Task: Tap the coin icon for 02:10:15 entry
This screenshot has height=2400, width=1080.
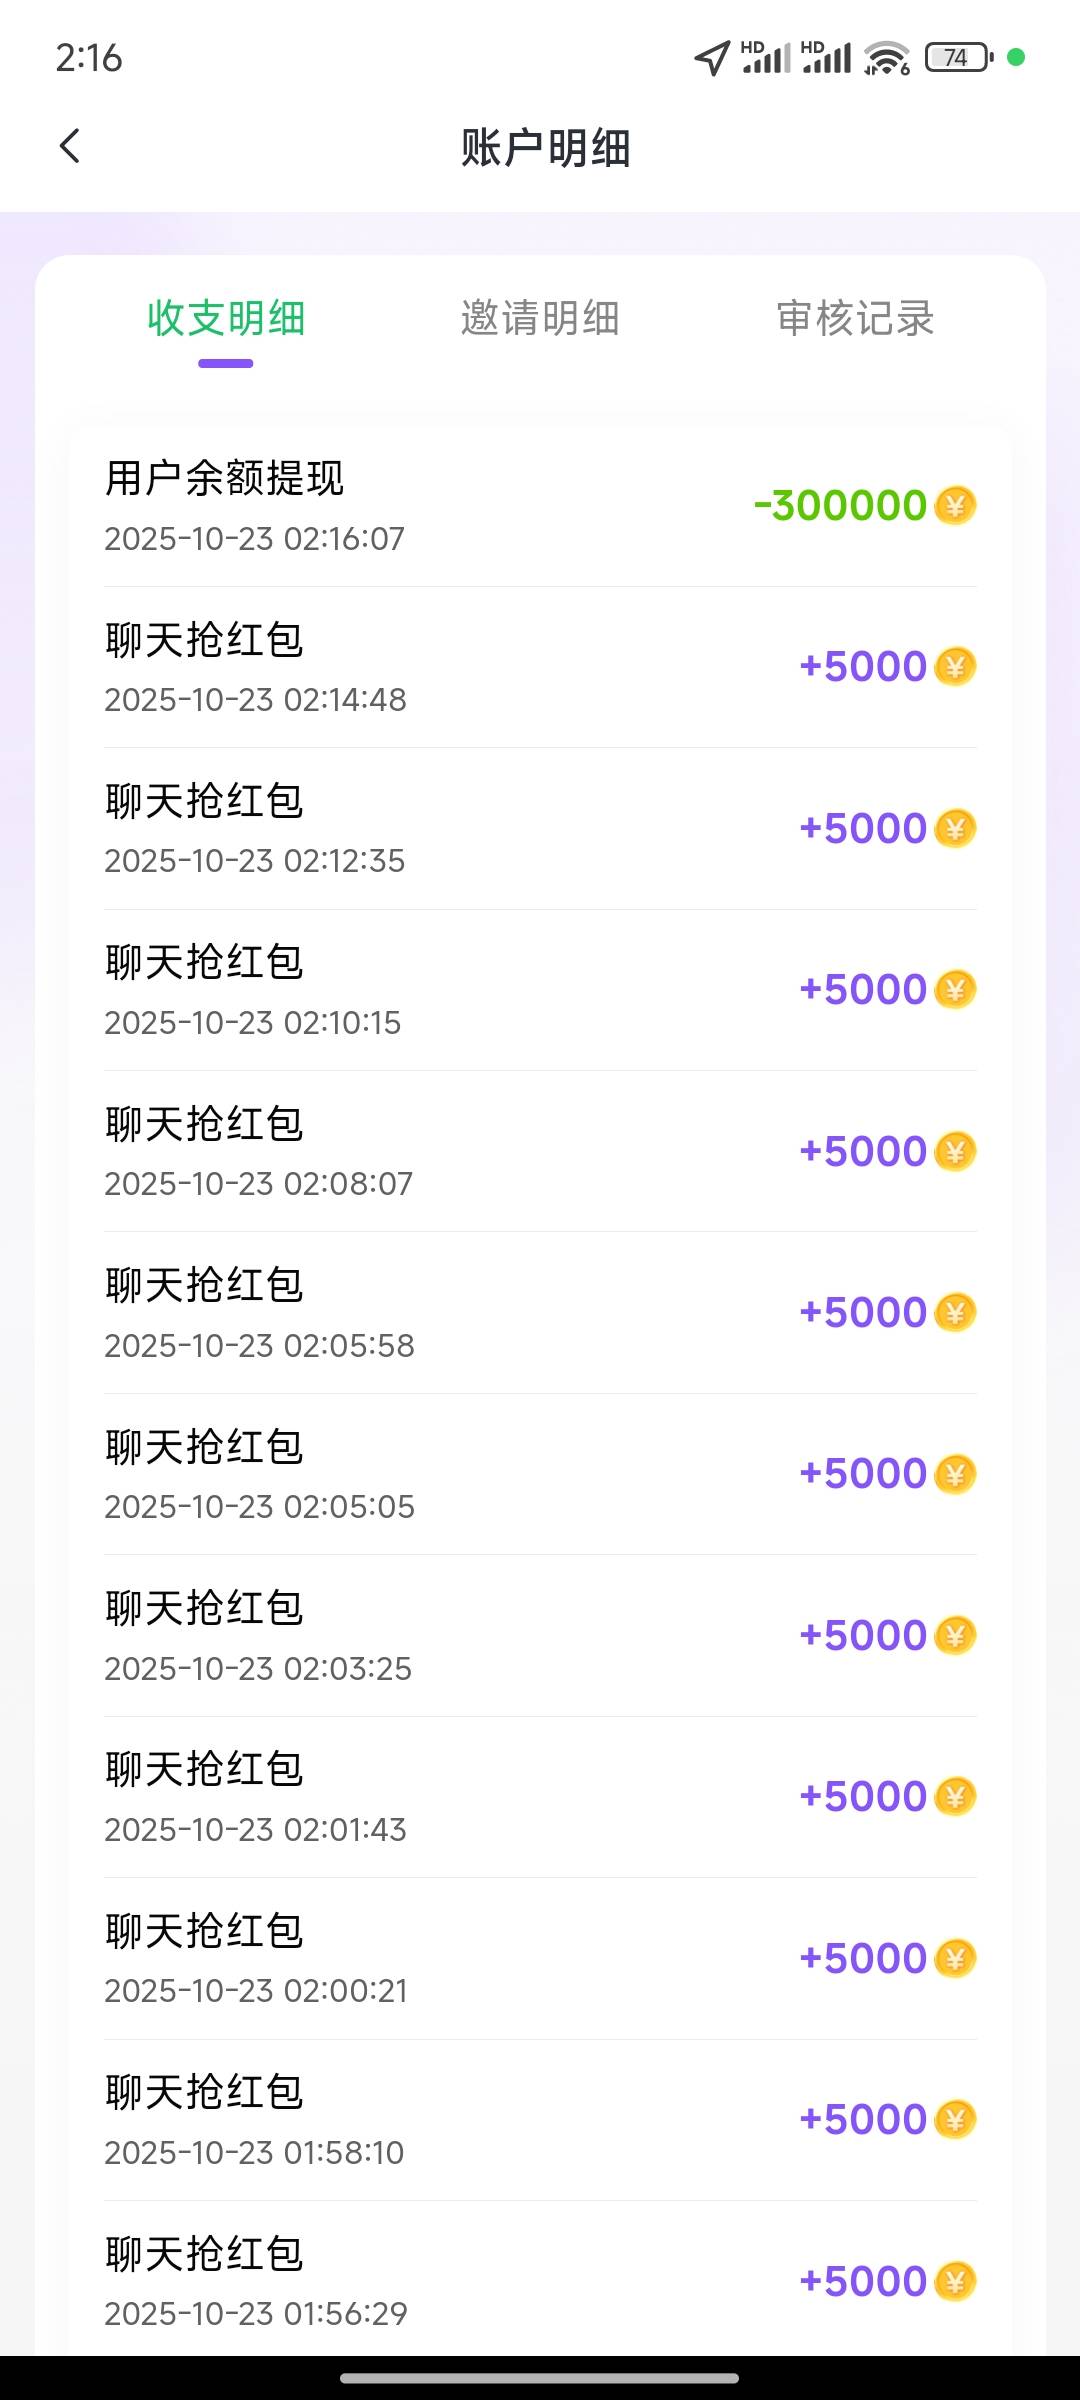Action: (955, 989)
